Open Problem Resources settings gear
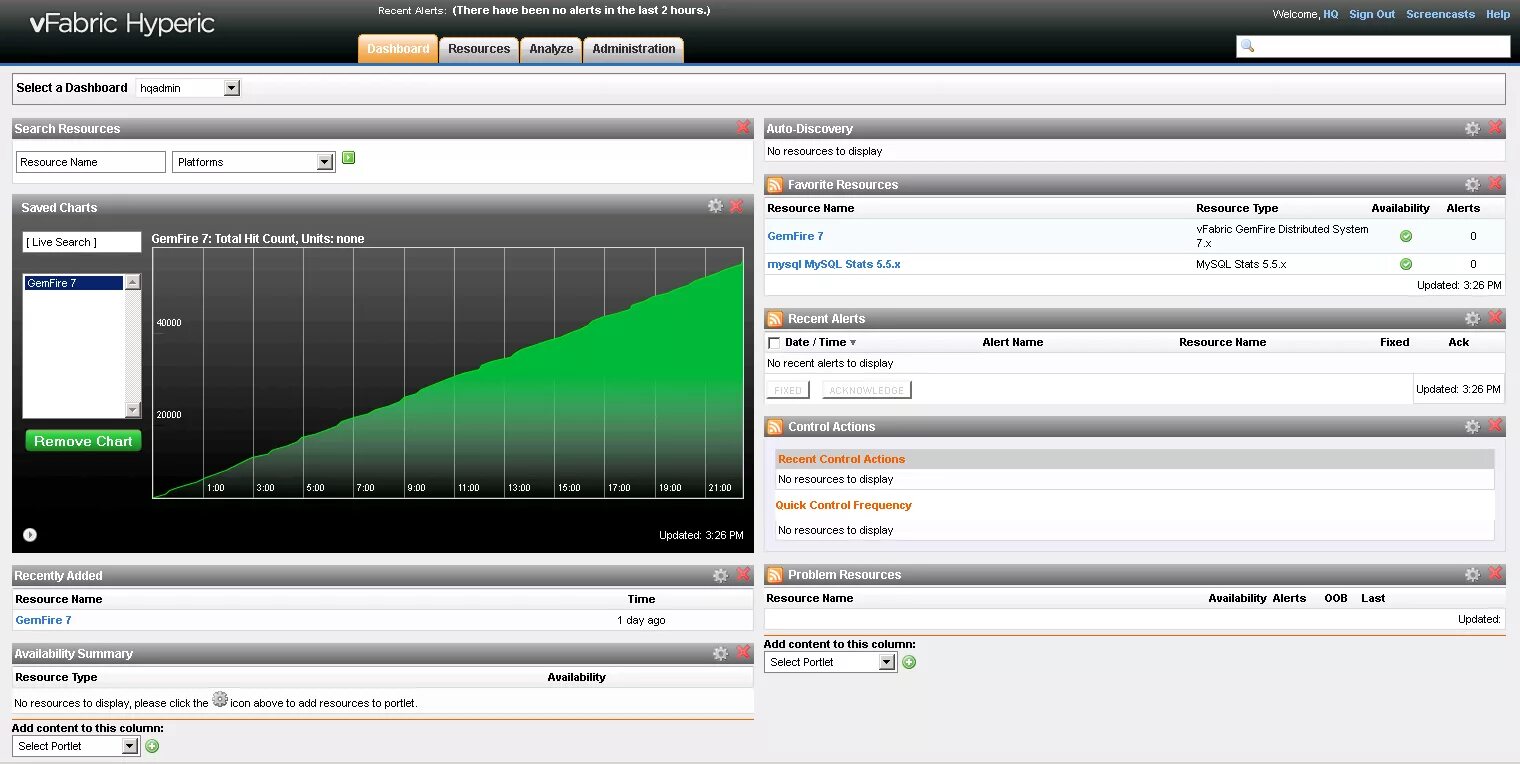This screenshot has width=1520, height=764. (x=1472, y=574)
